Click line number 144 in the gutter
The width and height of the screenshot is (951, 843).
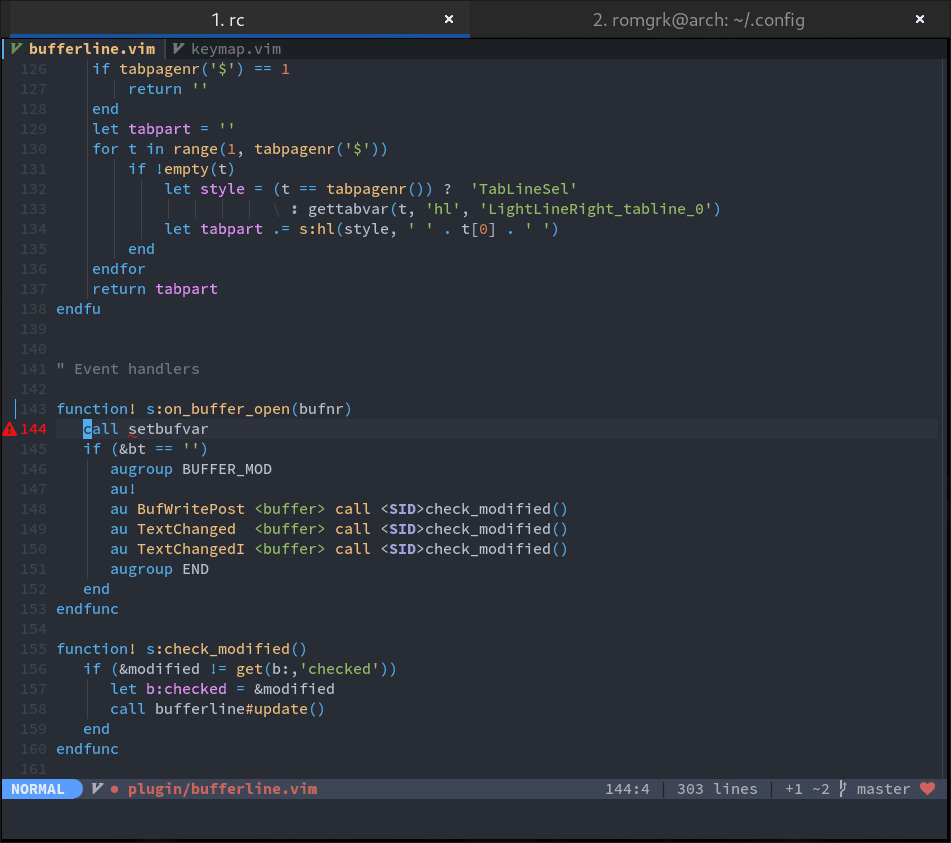point(33,429)
